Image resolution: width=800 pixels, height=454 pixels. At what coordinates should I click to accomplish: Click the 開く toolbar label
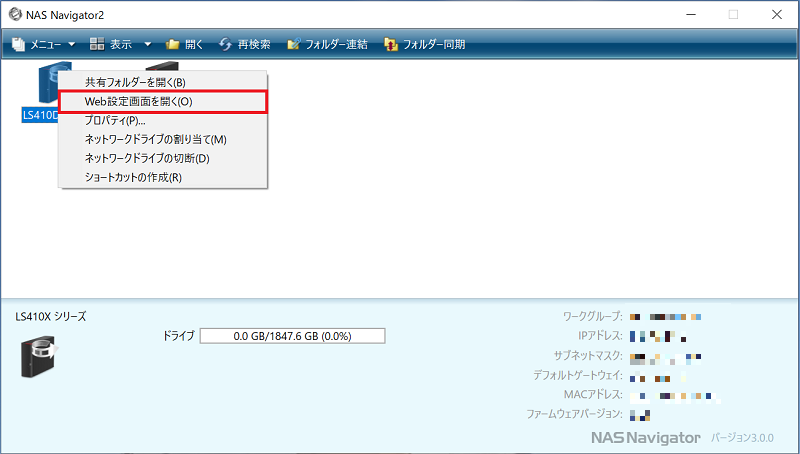pyautogui.click(x=194, y=44)
